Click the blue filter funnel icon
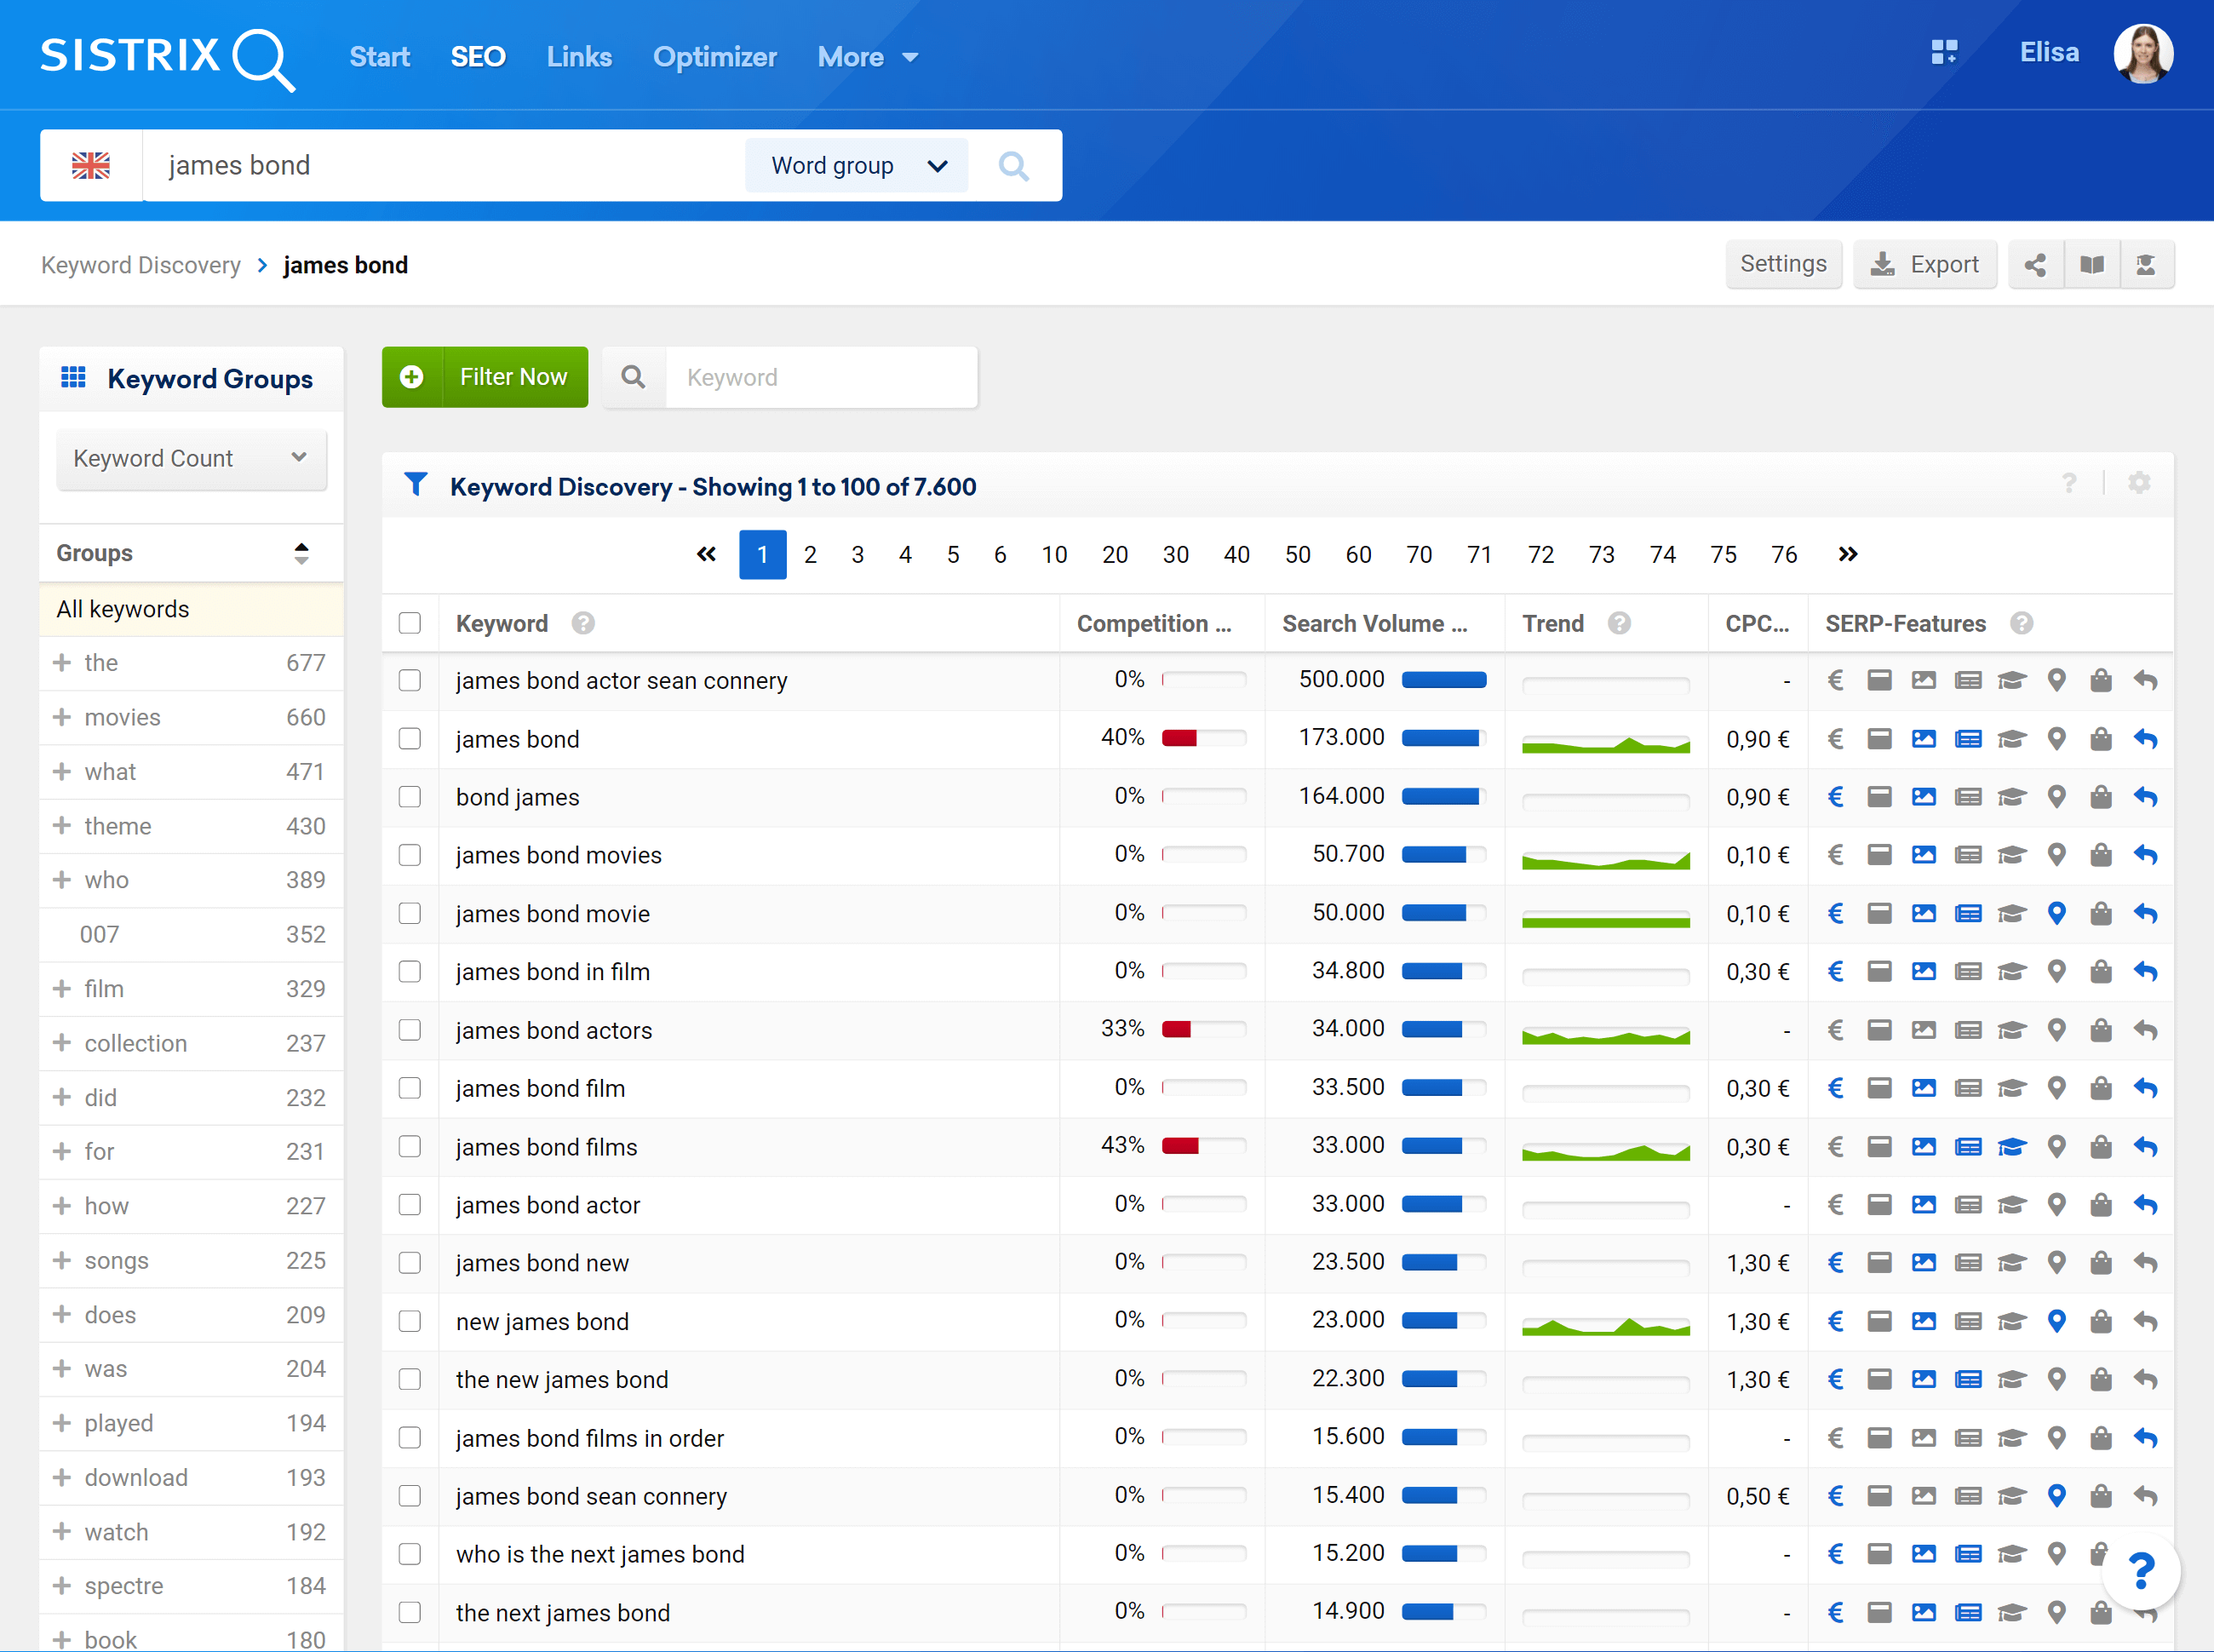This screenshot has height=1652, width=2214. [416, 485]
